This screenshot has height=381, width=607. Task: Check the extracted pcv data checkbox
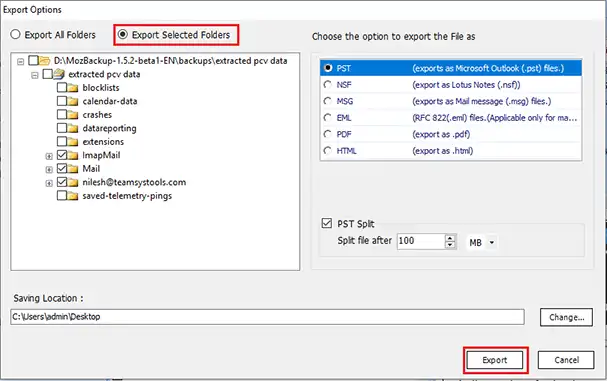(47, 74)
